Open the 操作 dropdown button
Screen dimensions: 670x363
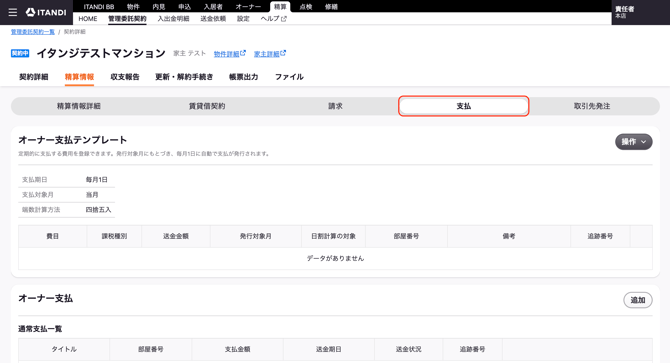coord(633,142)
